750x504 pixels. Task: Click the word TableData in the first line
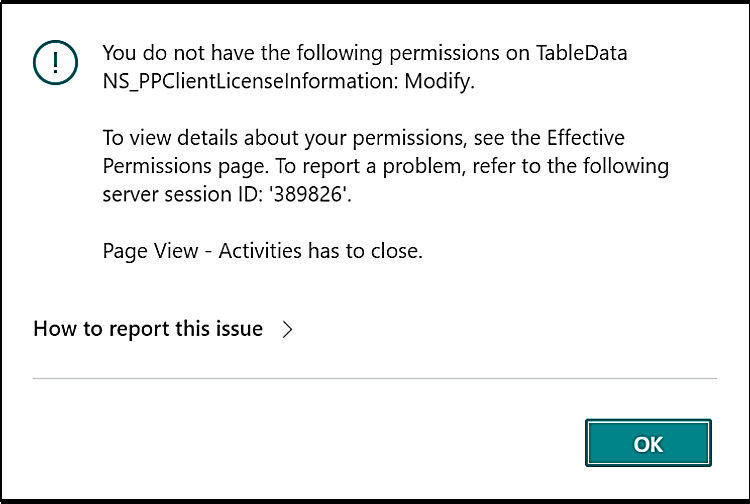coord(581,53)
